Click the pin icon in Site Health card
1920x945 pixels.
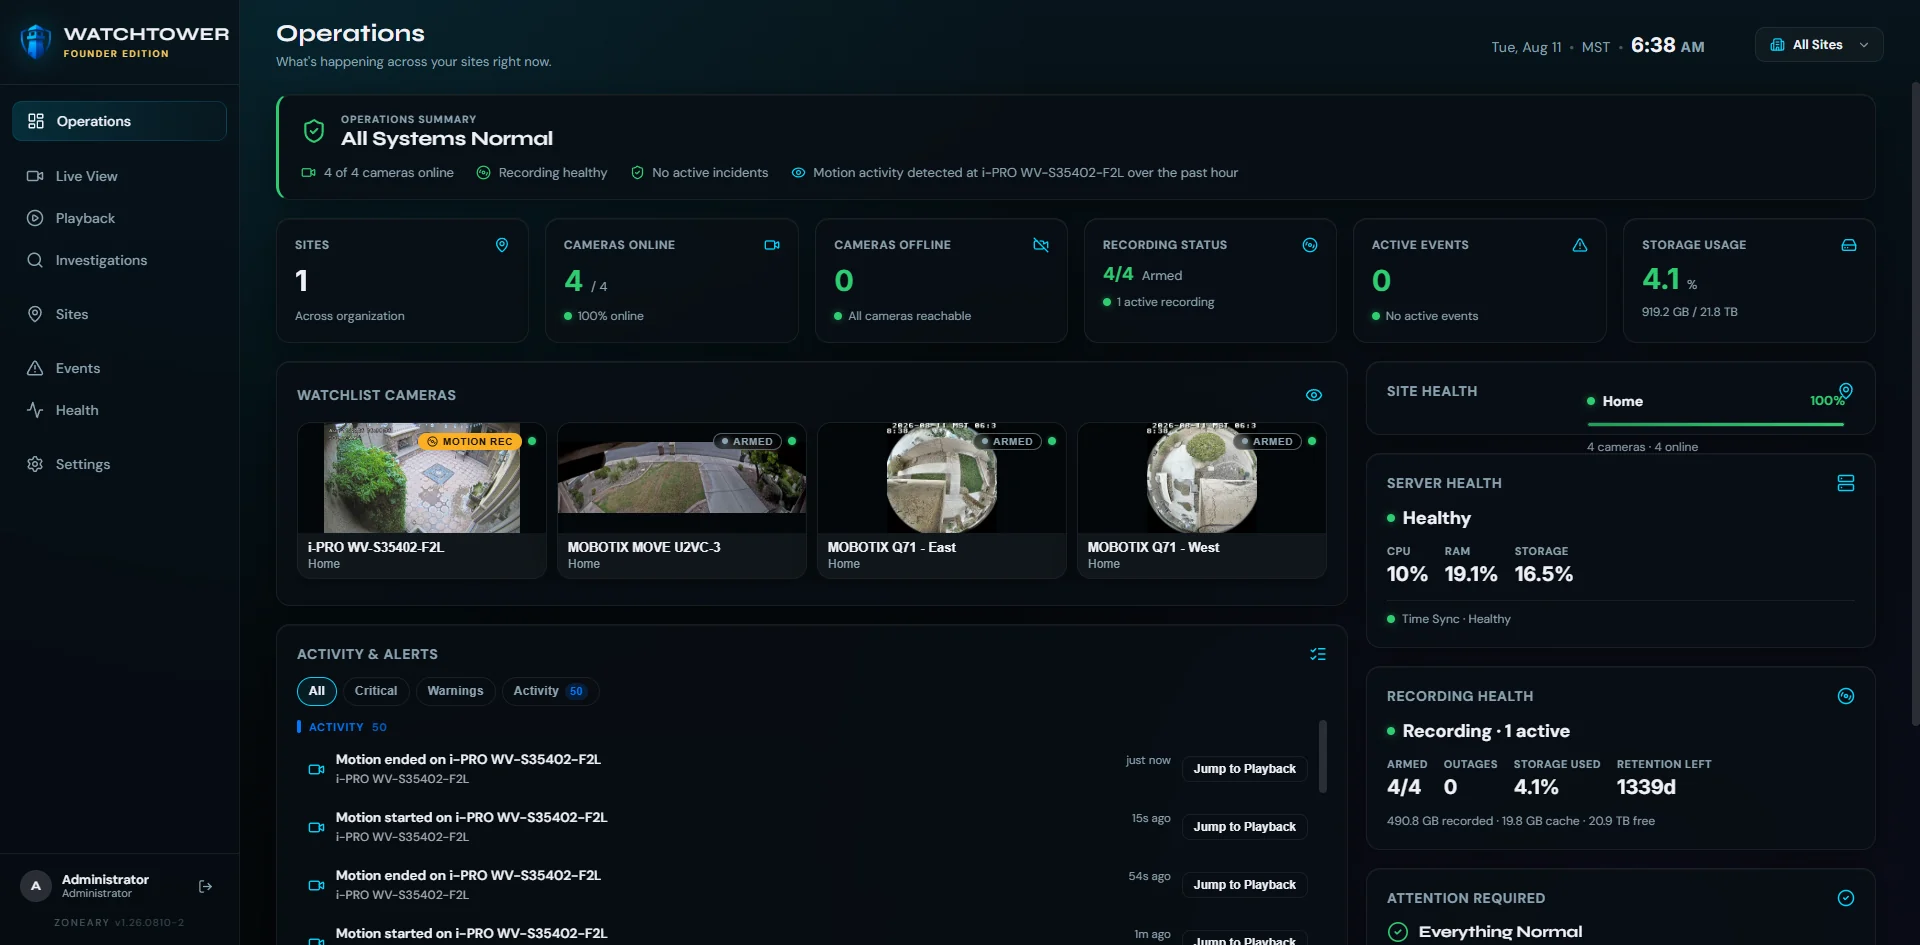pyautogui.click(x=1846, y=390)
